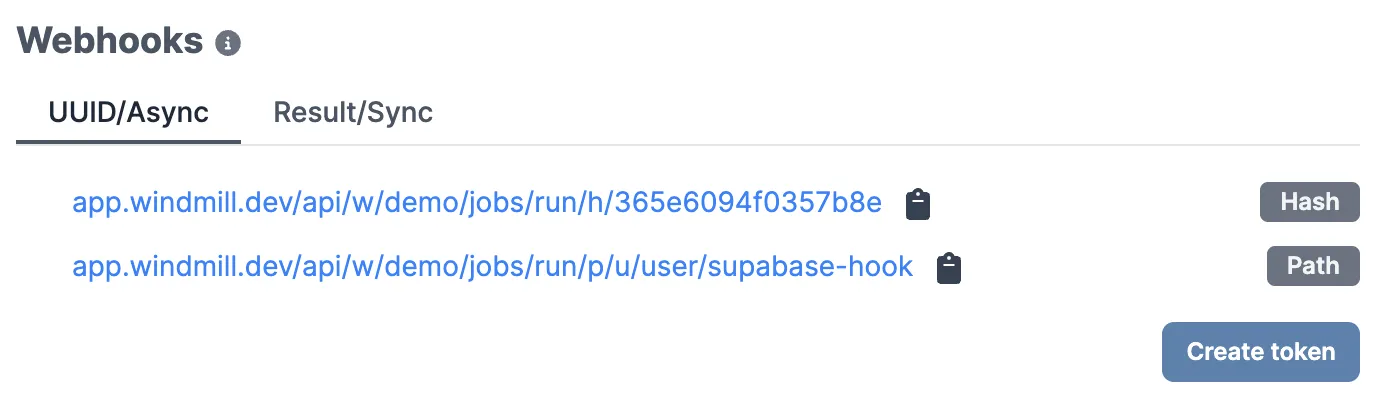This screenshot has width=1394, height=404.
Task: Select the underlined UUID/Async tab
Action: click(129, 112)
